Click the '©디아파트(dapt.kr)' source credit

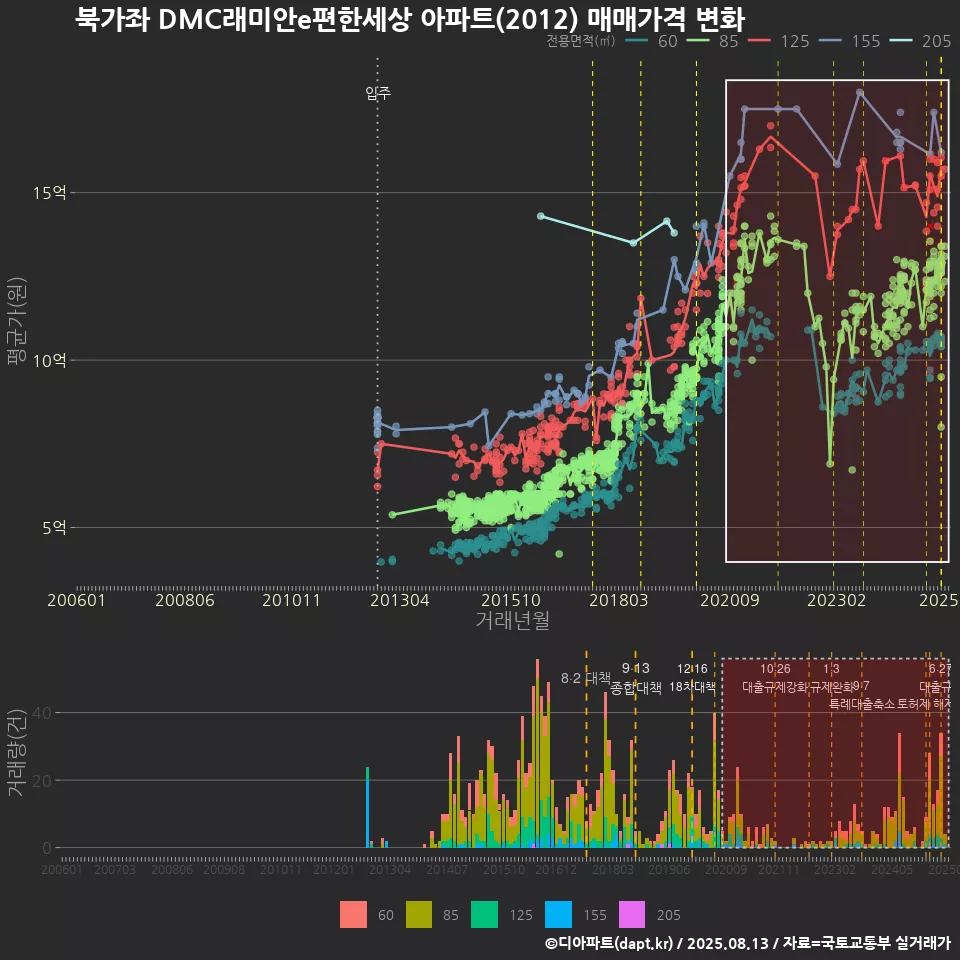(609, 943)
